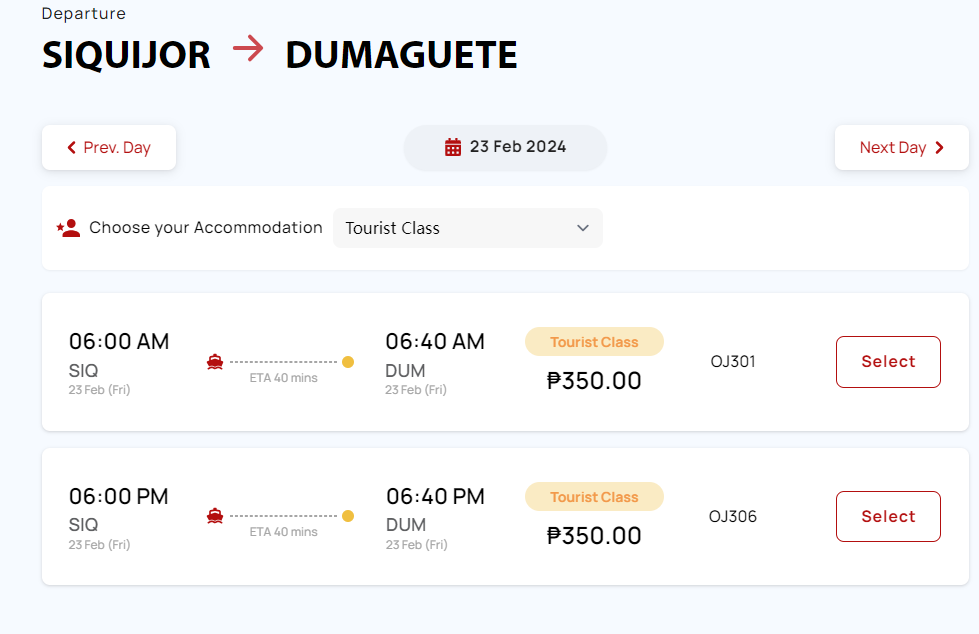Click the dropdown chevron in accommodation selector

(583, 228)
